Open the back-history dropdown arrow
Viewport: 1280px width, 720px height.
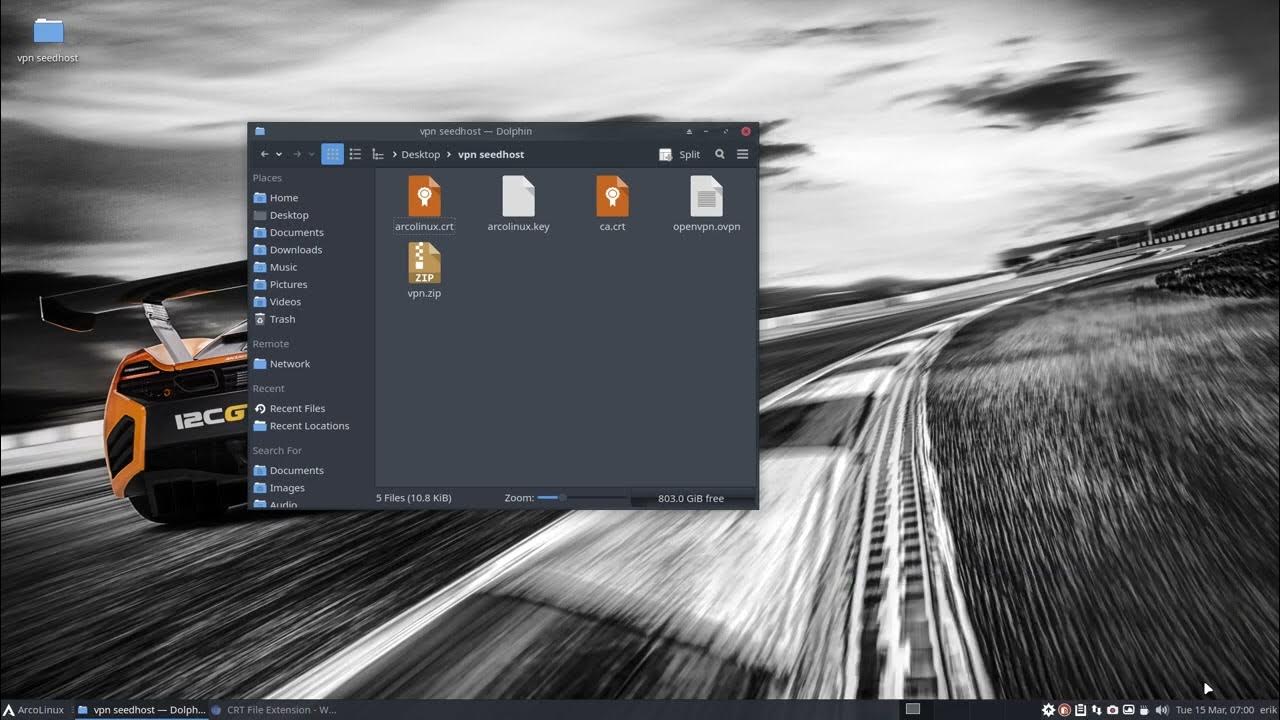tap(279, 154)
